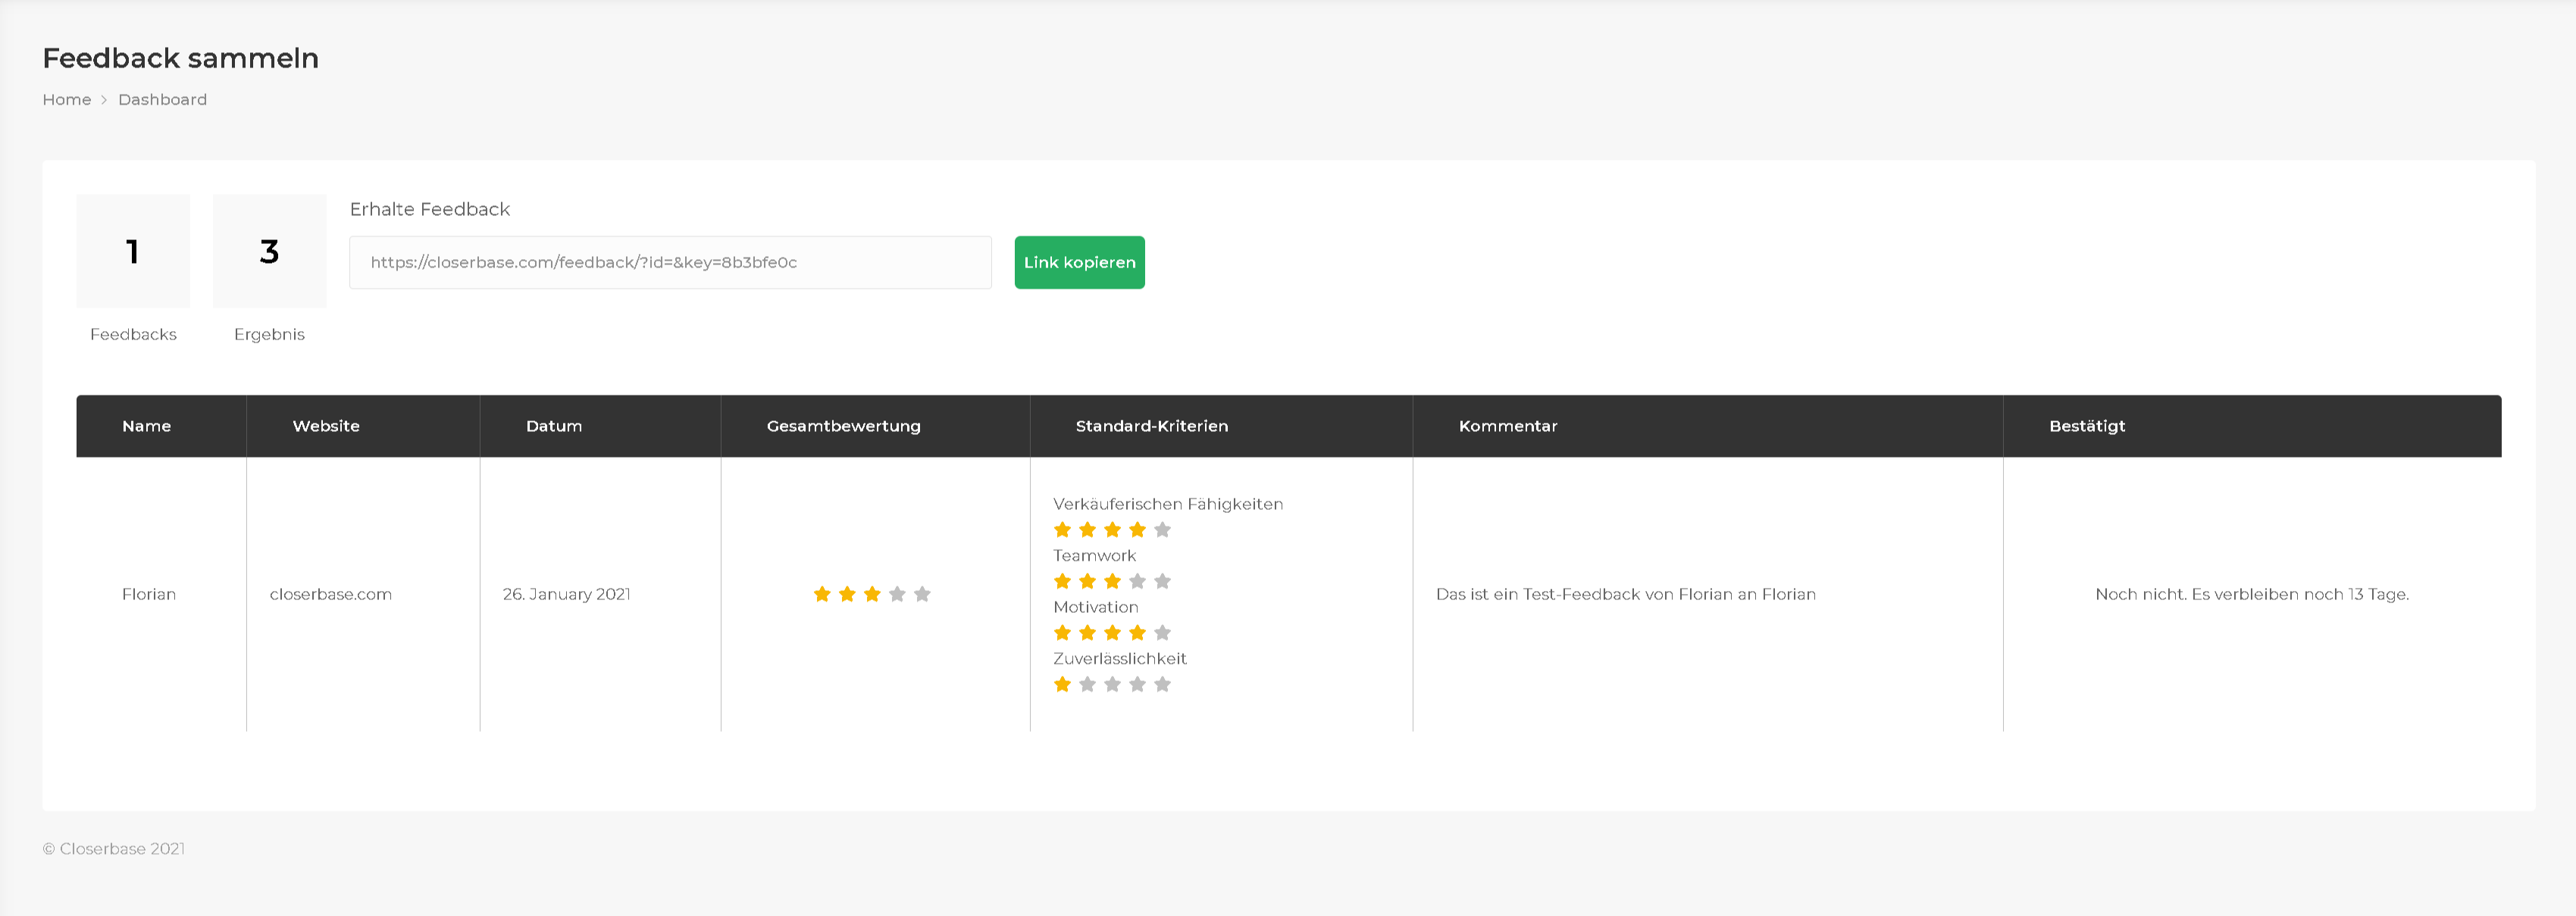Select the Closerbase 2021 footer text

[x=114, y=848]
